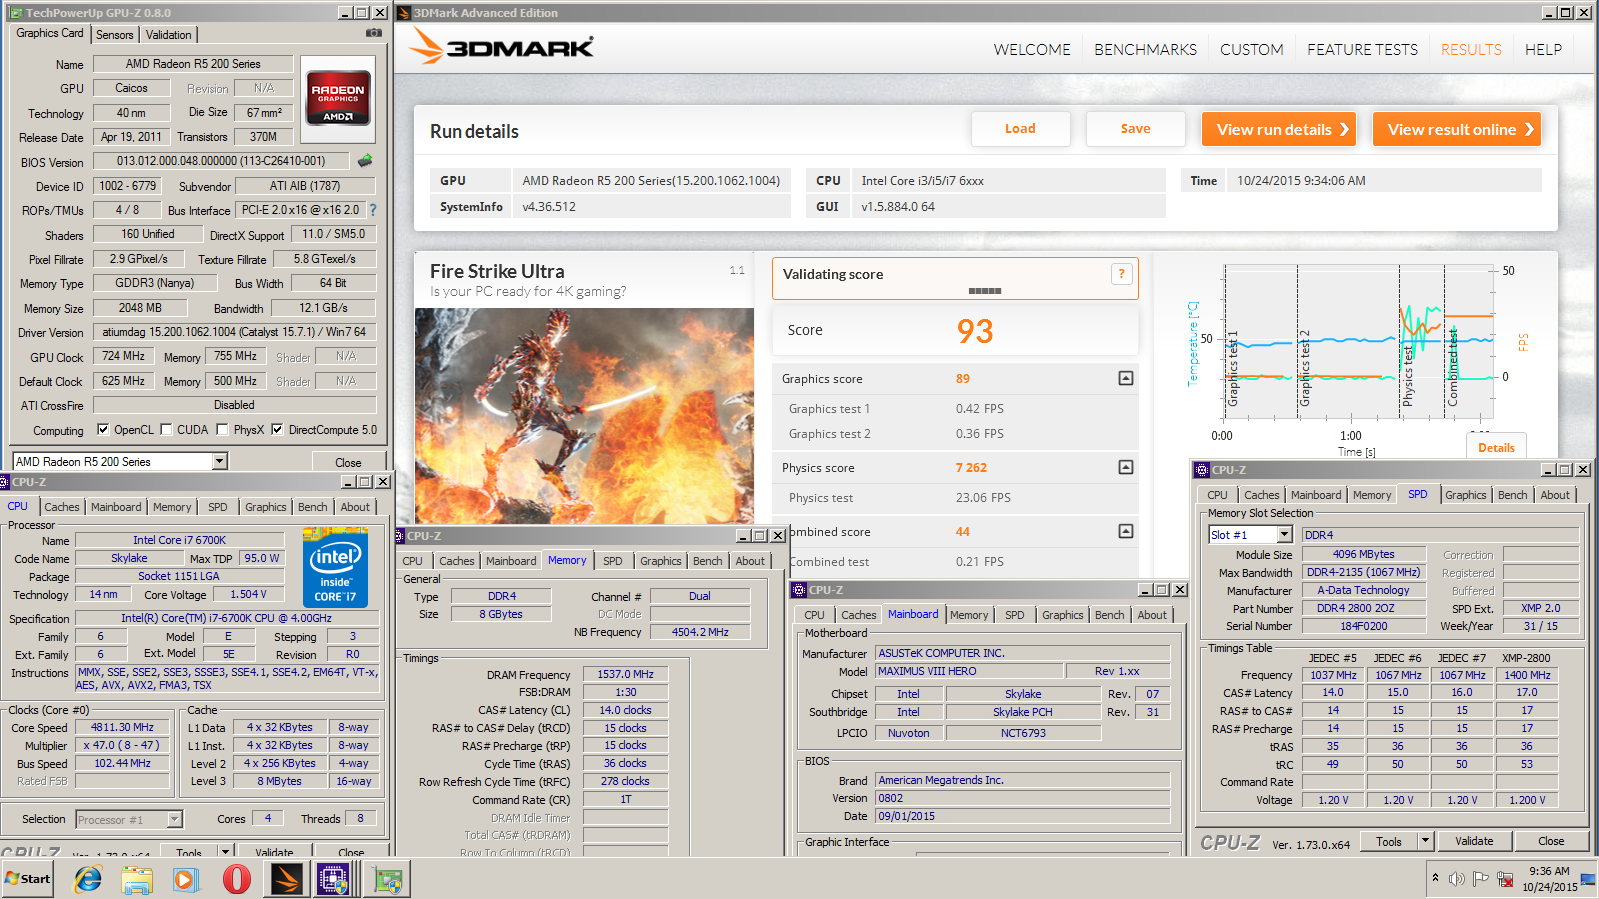The height and width of the screenshot is (899, 1599).
Task: Click the Validating score question mark icon
Action: (1121, 274)
